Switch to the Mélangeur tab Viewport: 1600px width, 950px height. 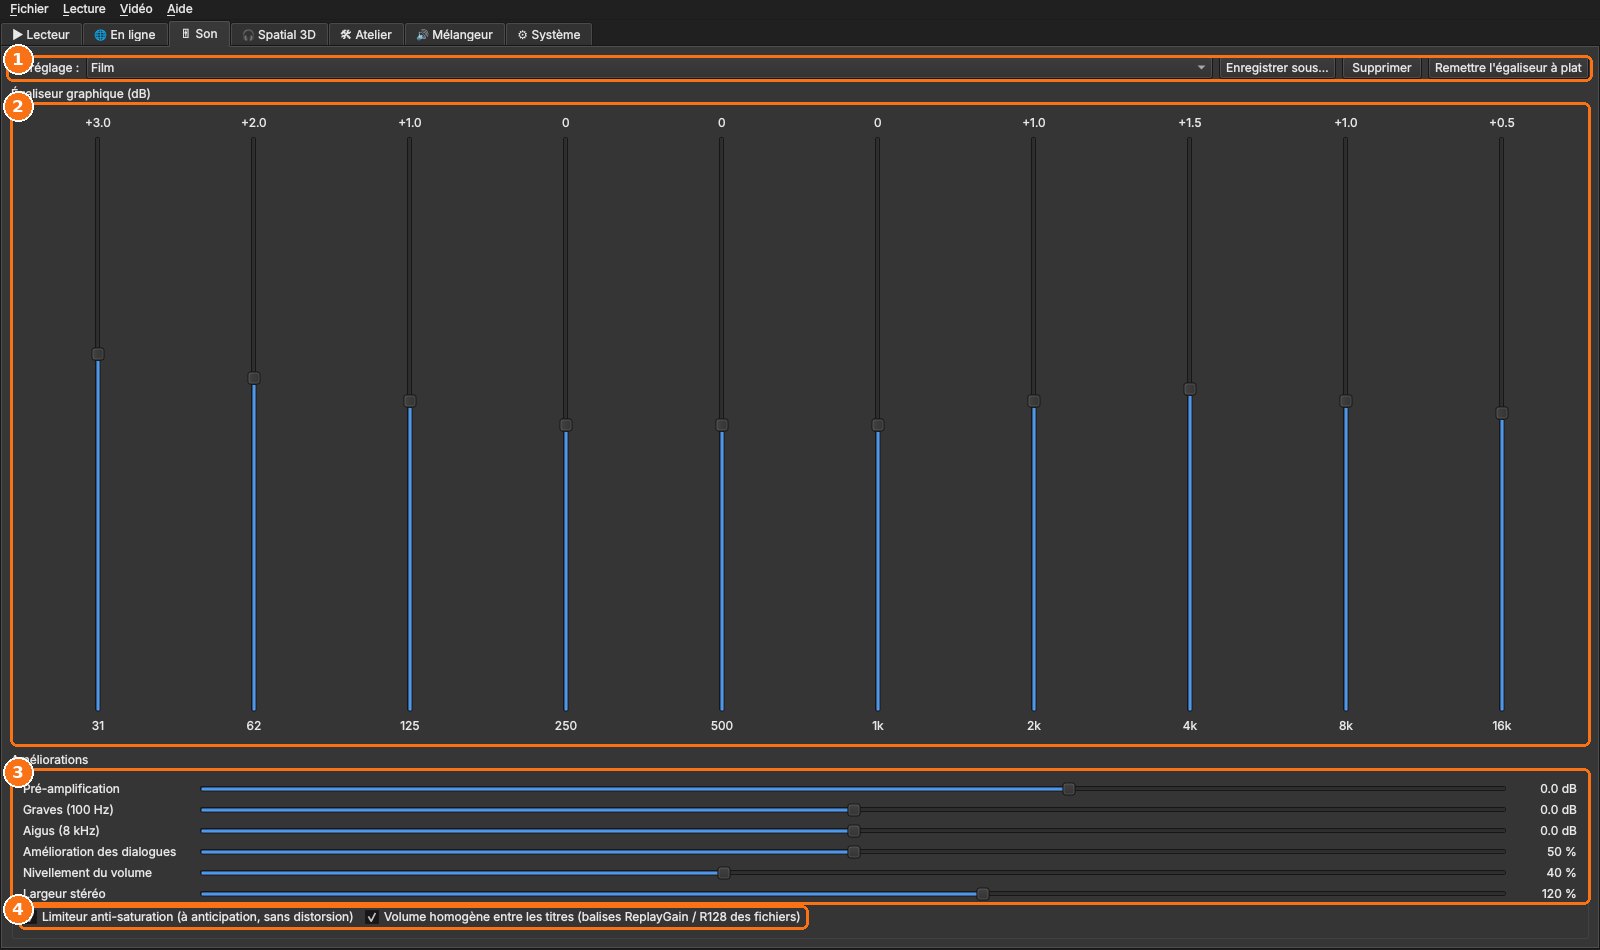click(455, 34)
